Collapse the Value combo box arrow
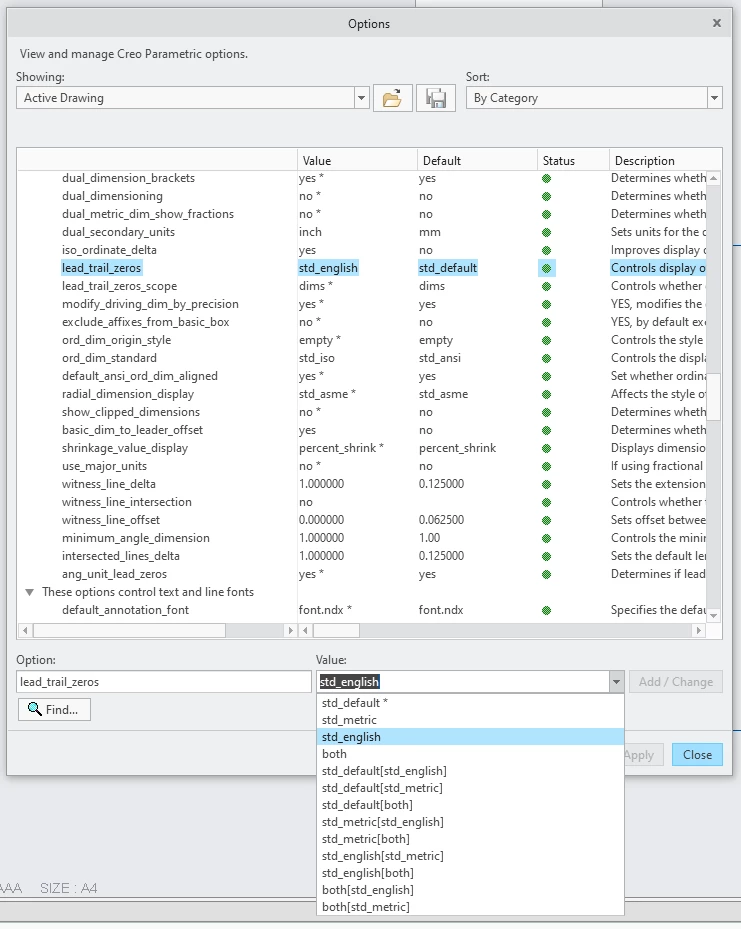The image size is (741, 929). point(616,682)
